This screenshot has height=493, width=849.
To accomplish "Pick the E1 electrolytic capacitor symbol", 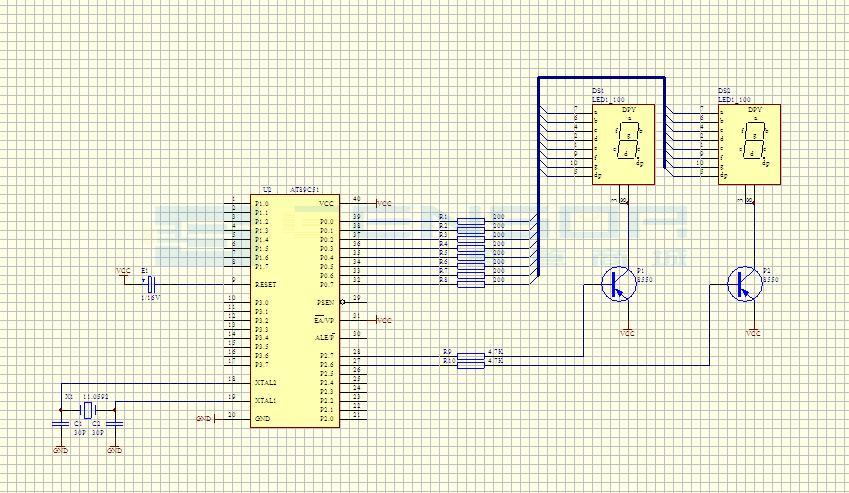I will 152,284.
